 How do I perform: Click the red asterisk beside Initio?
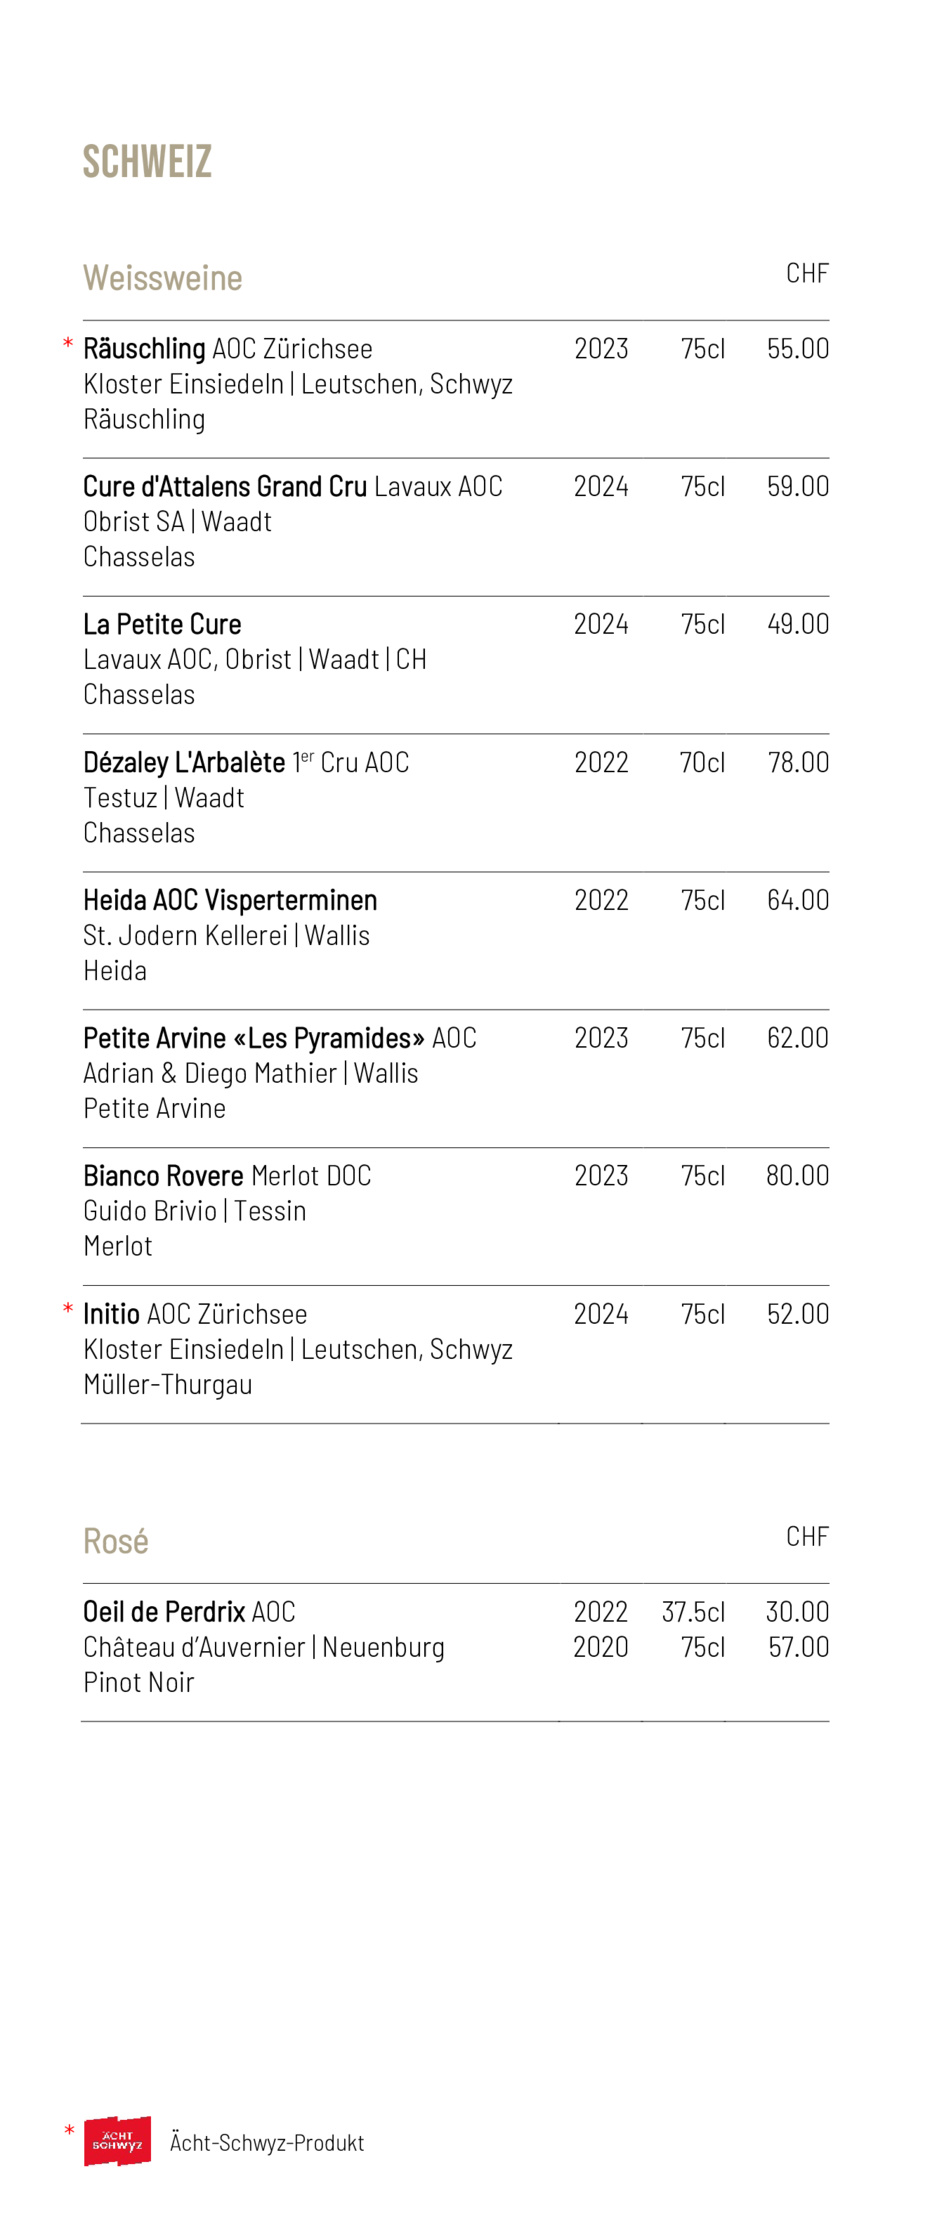[68, 1310]
